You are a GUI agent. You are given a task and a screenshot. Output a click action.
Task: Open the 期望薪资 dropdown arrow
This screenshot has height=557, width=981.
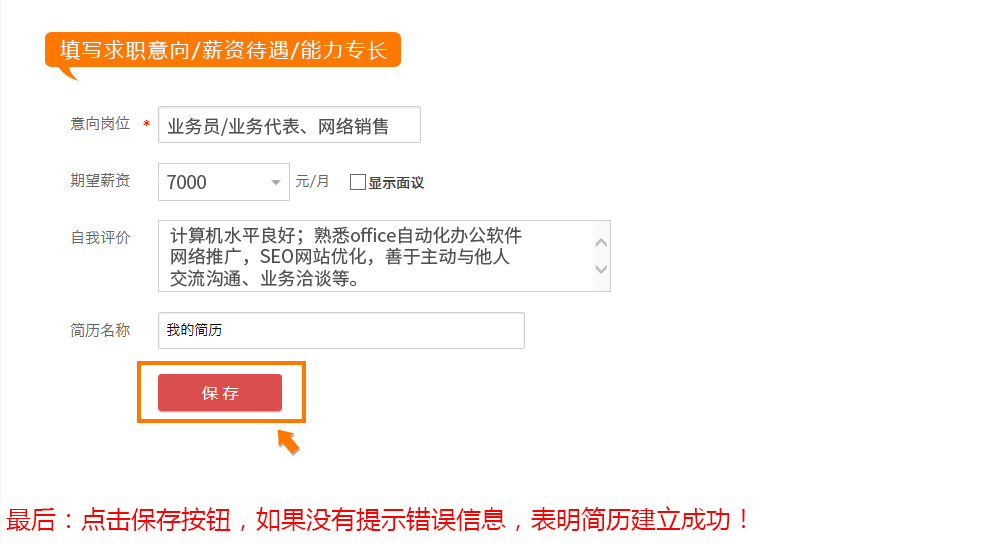point(275,182)
